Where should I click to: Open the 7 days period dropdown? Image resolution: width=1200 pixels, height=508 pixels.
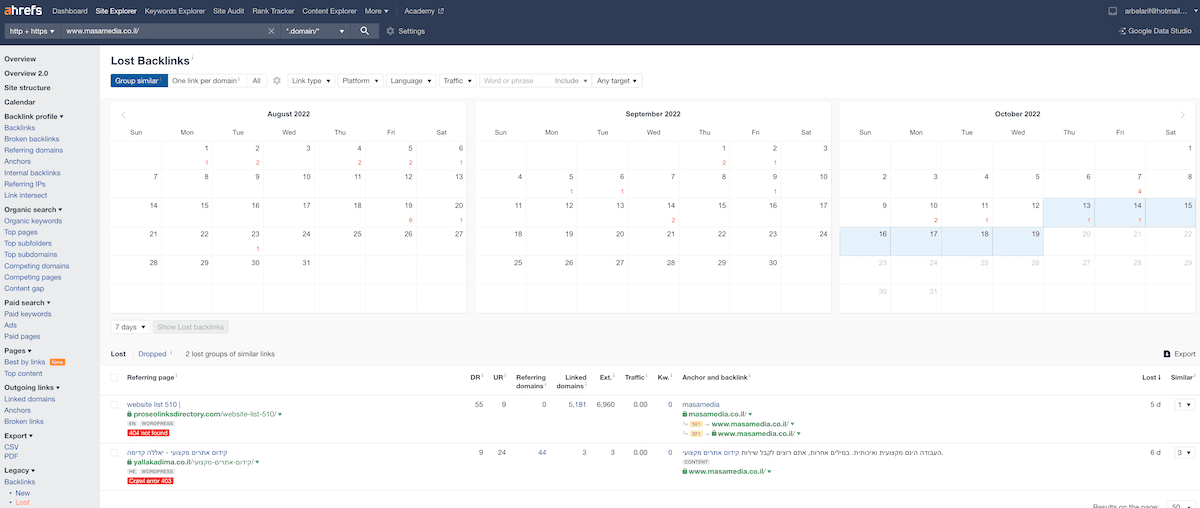point(130,327)
